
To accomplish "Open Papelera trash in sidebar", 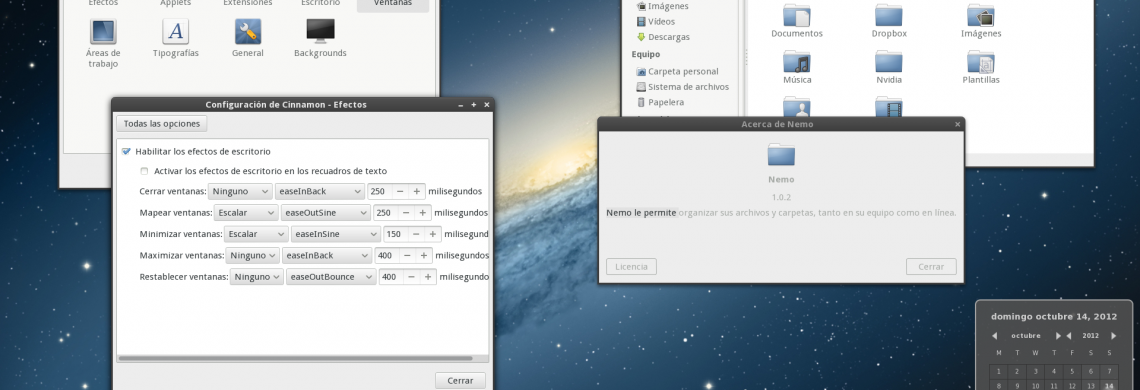I will (x=659, y=103).
